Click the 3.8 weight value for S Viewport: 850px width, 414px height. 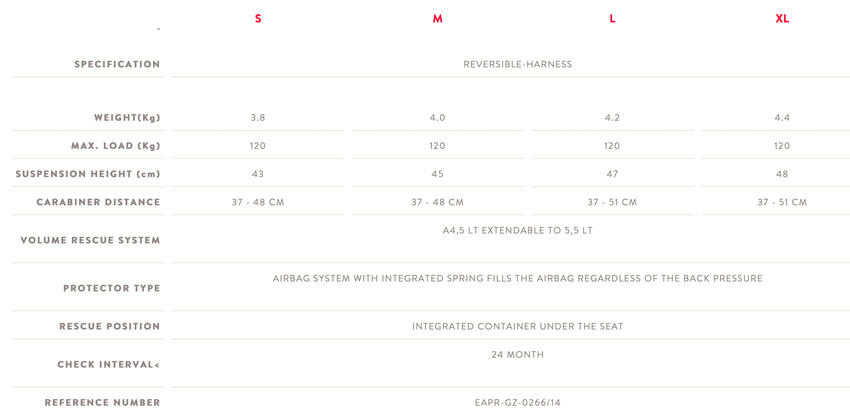pyautogui.click(x=258, y=118)
